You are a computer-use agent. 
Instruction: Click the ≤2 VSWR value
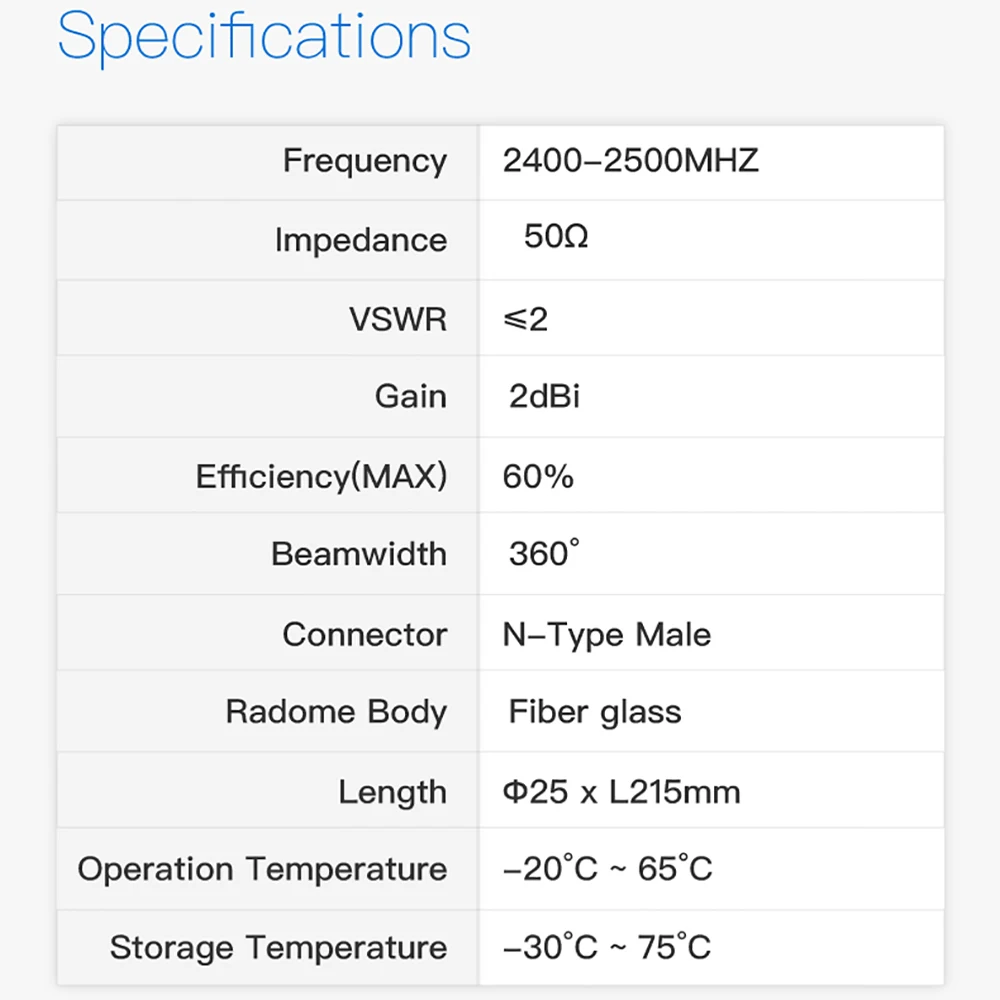point(525,319)
